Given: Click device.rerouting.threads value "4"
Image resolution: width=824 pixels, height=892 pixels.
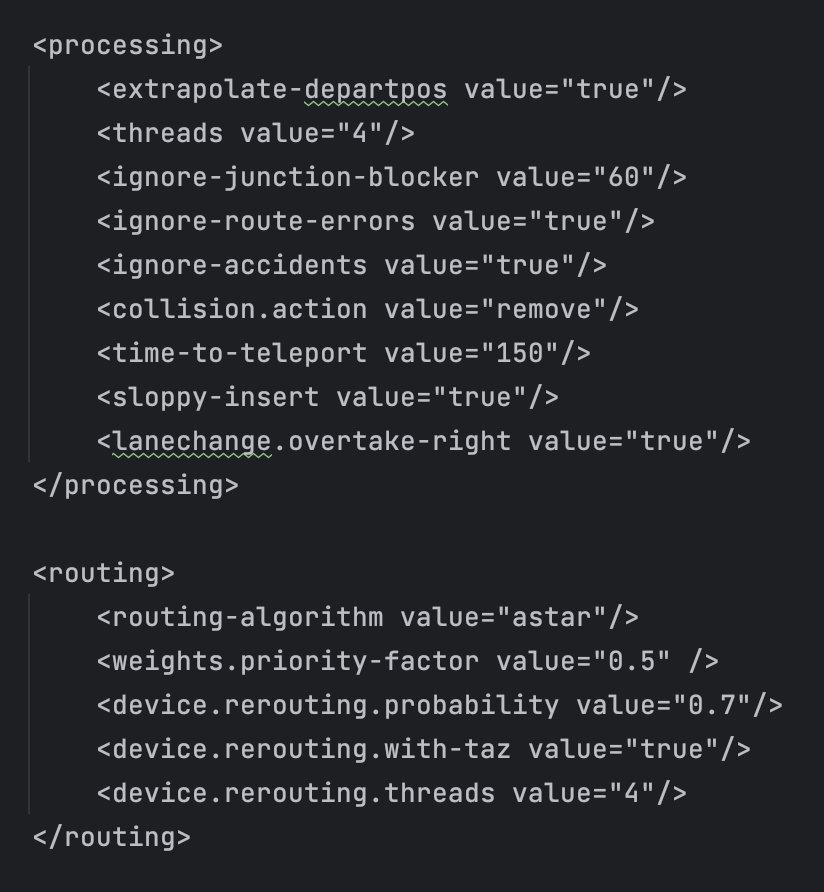Looking at the screenshot, I should (632, 793).
